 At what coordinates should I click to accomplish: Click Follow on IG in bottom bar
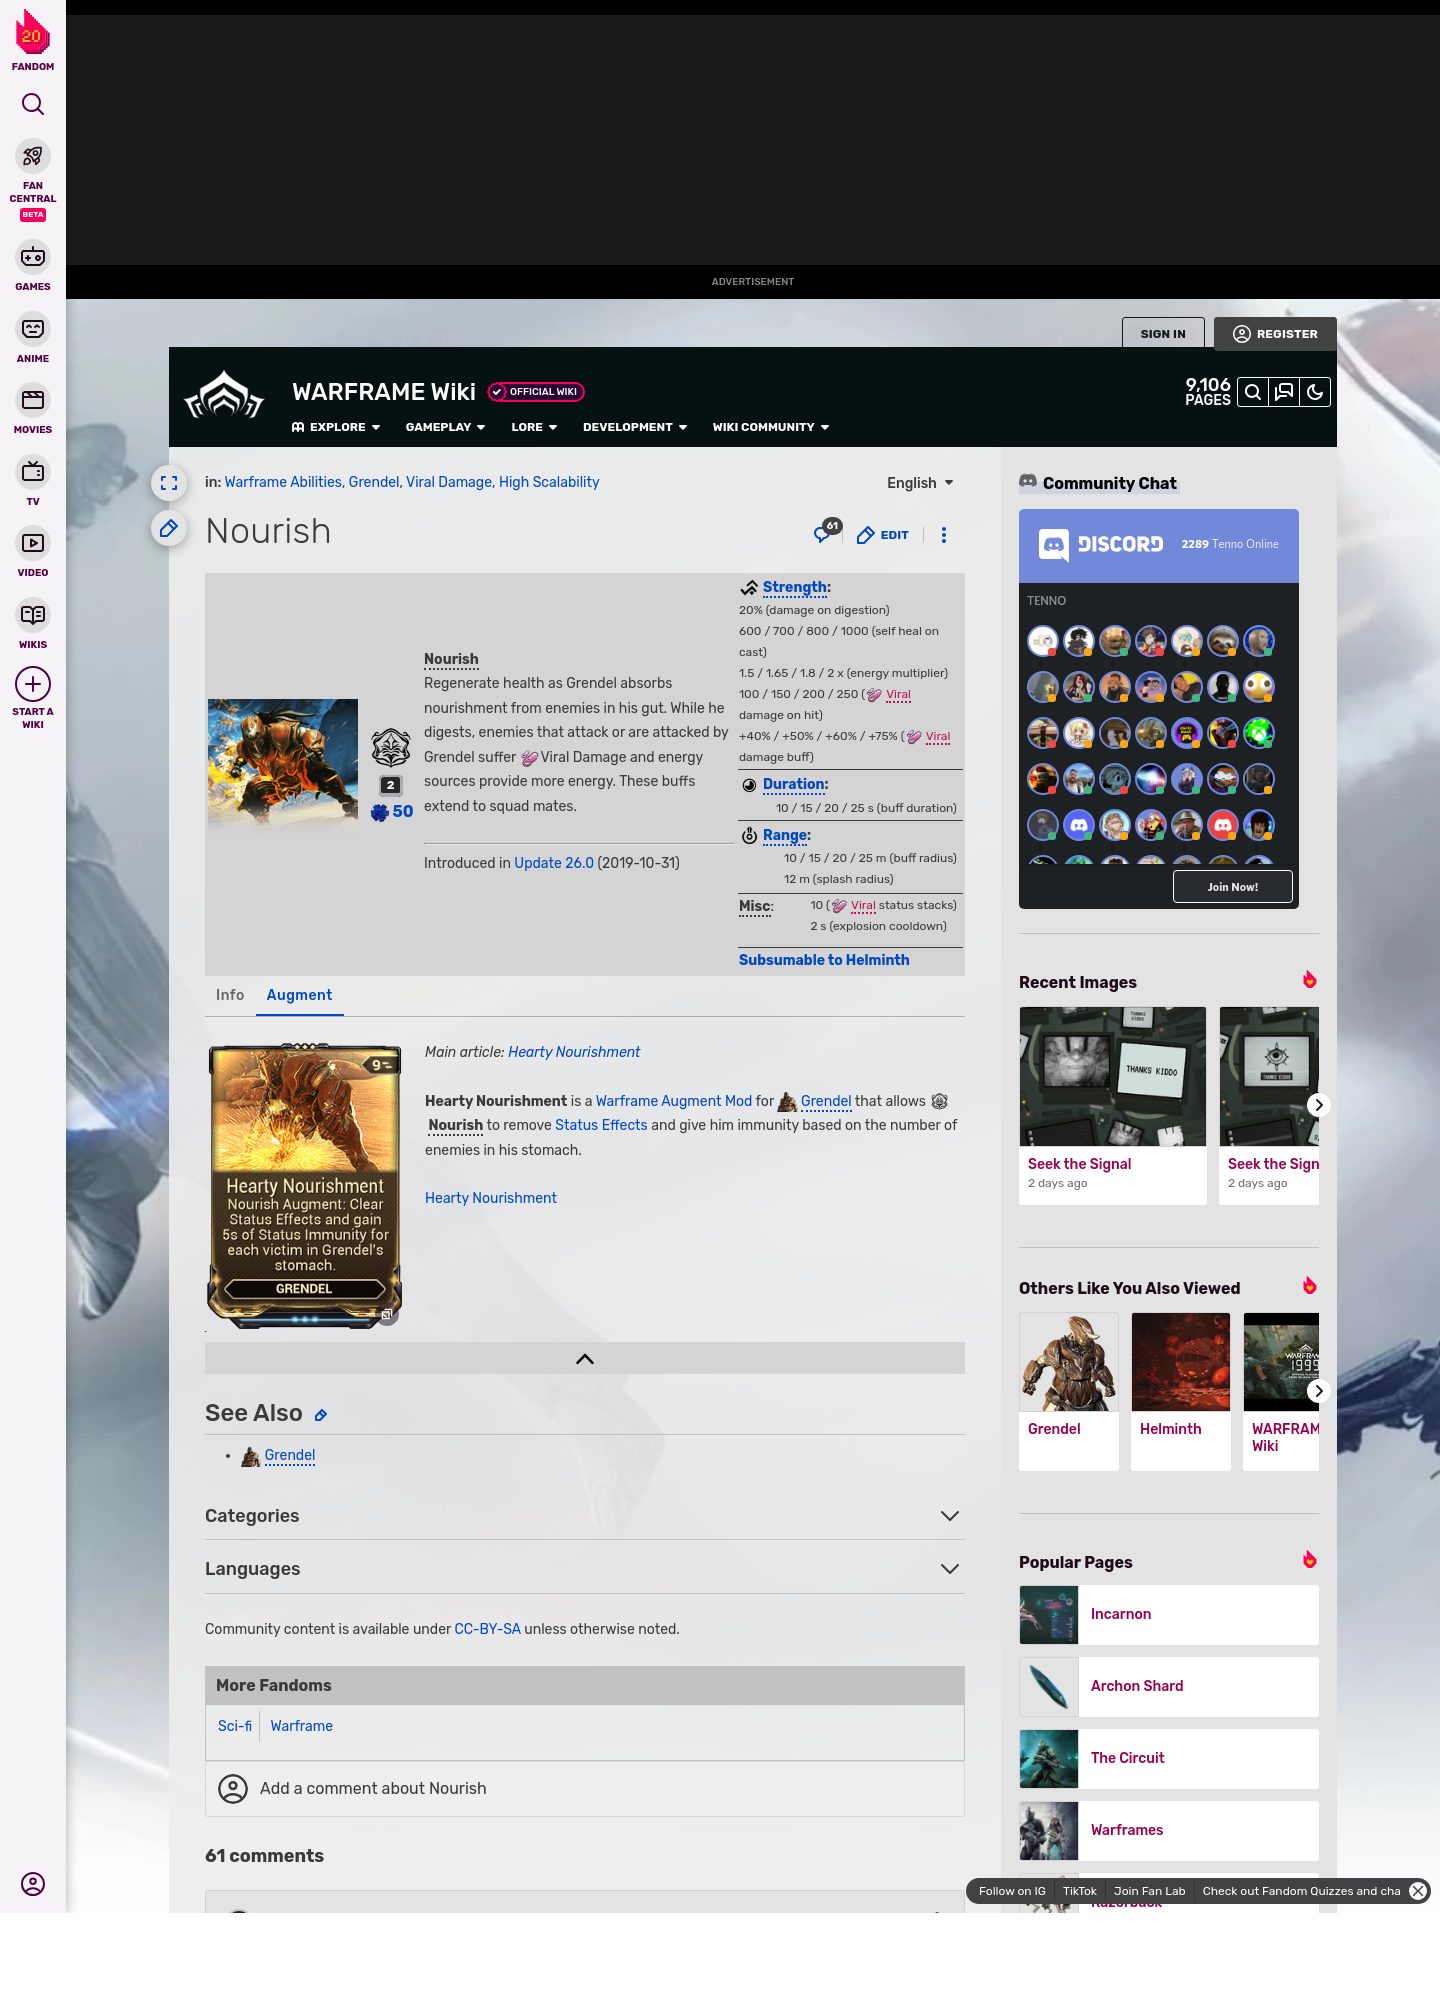coord(1012,1891)
